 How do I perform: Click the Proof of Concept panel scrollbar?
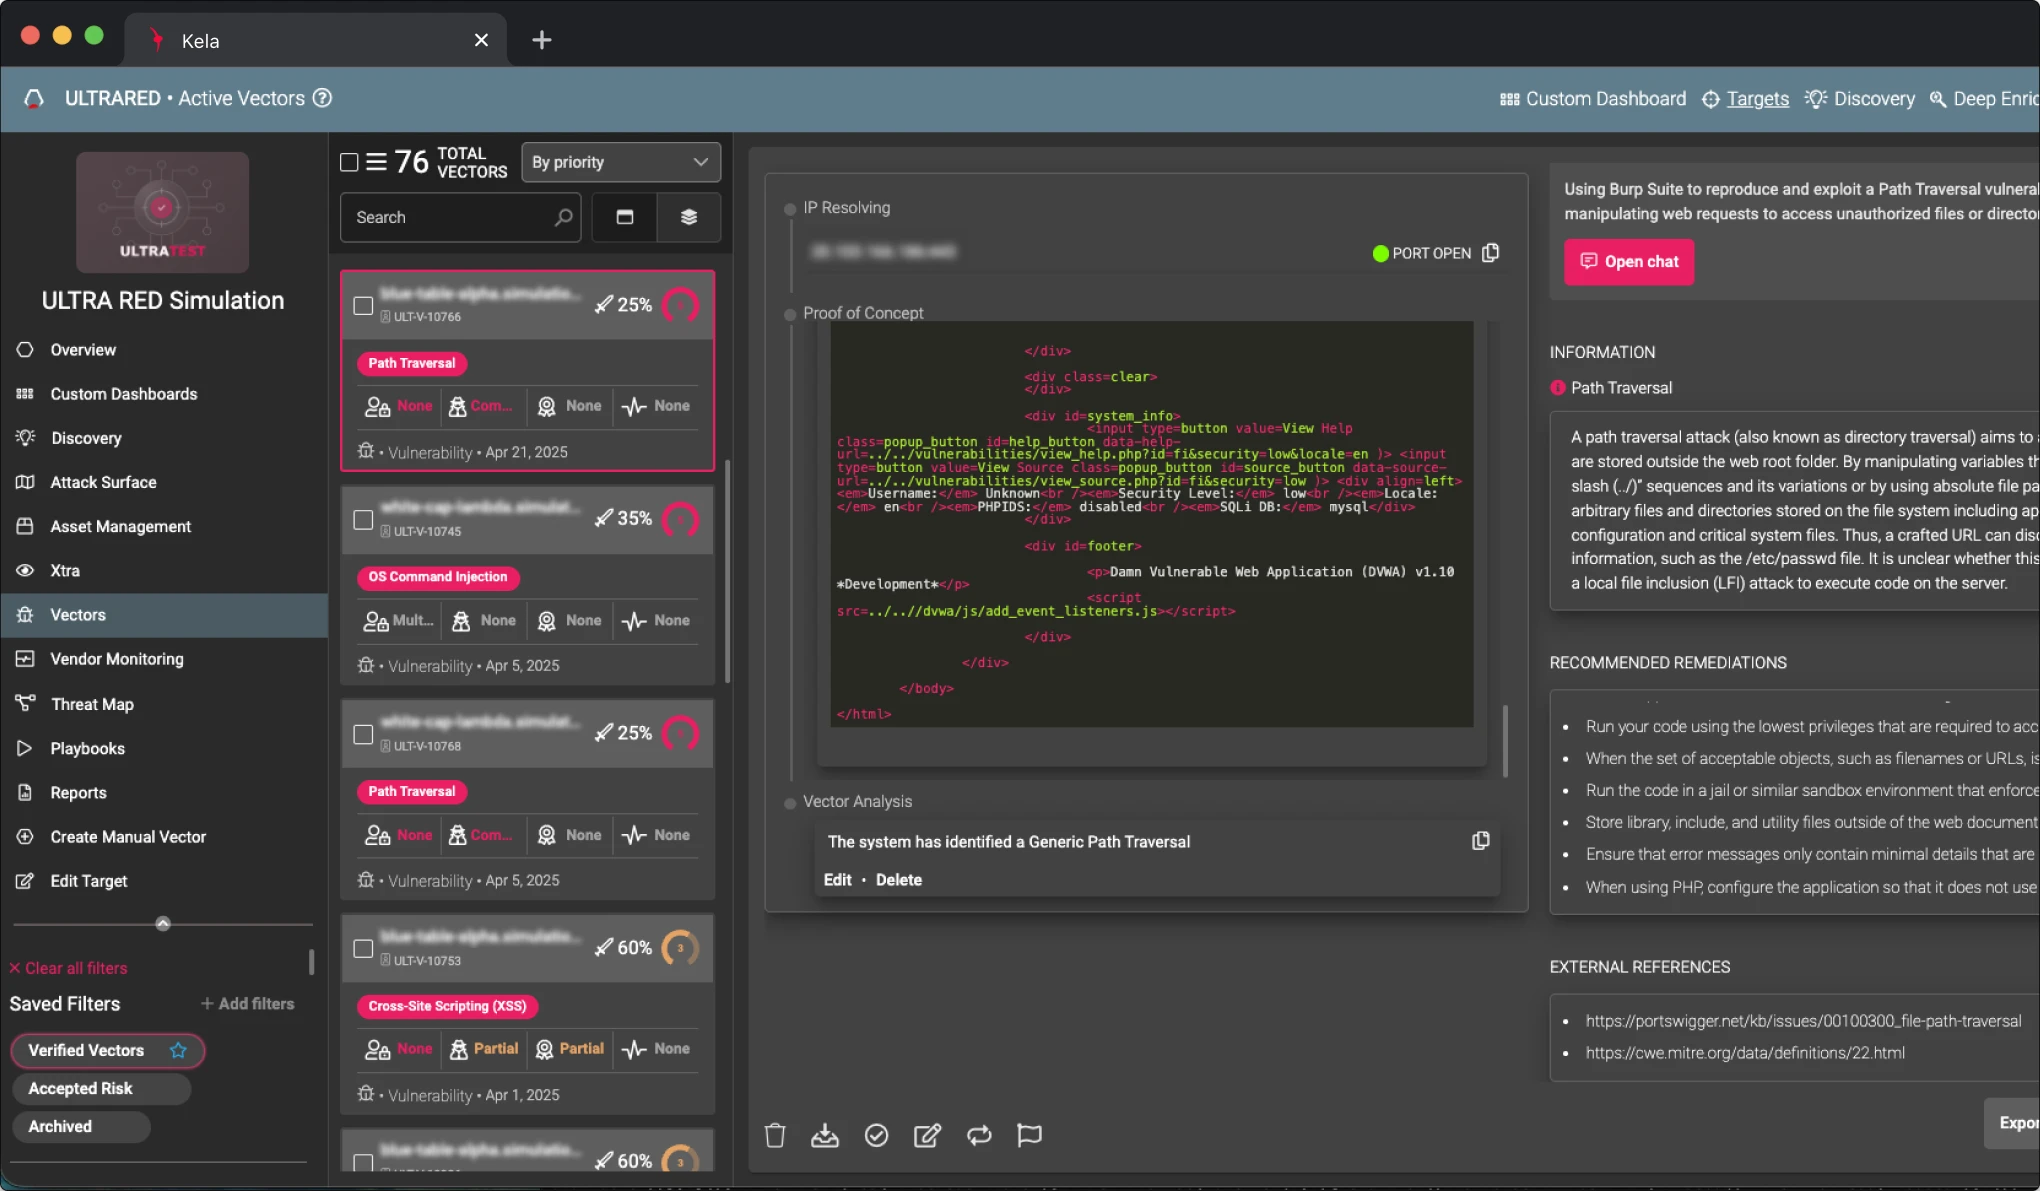pyautogui.click(x=1505, y=740)
